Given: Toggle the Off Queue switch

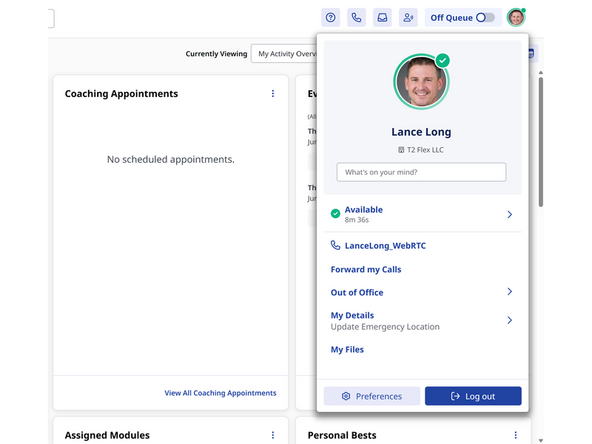Looking at the screenshot, I should tap(485, 17).
